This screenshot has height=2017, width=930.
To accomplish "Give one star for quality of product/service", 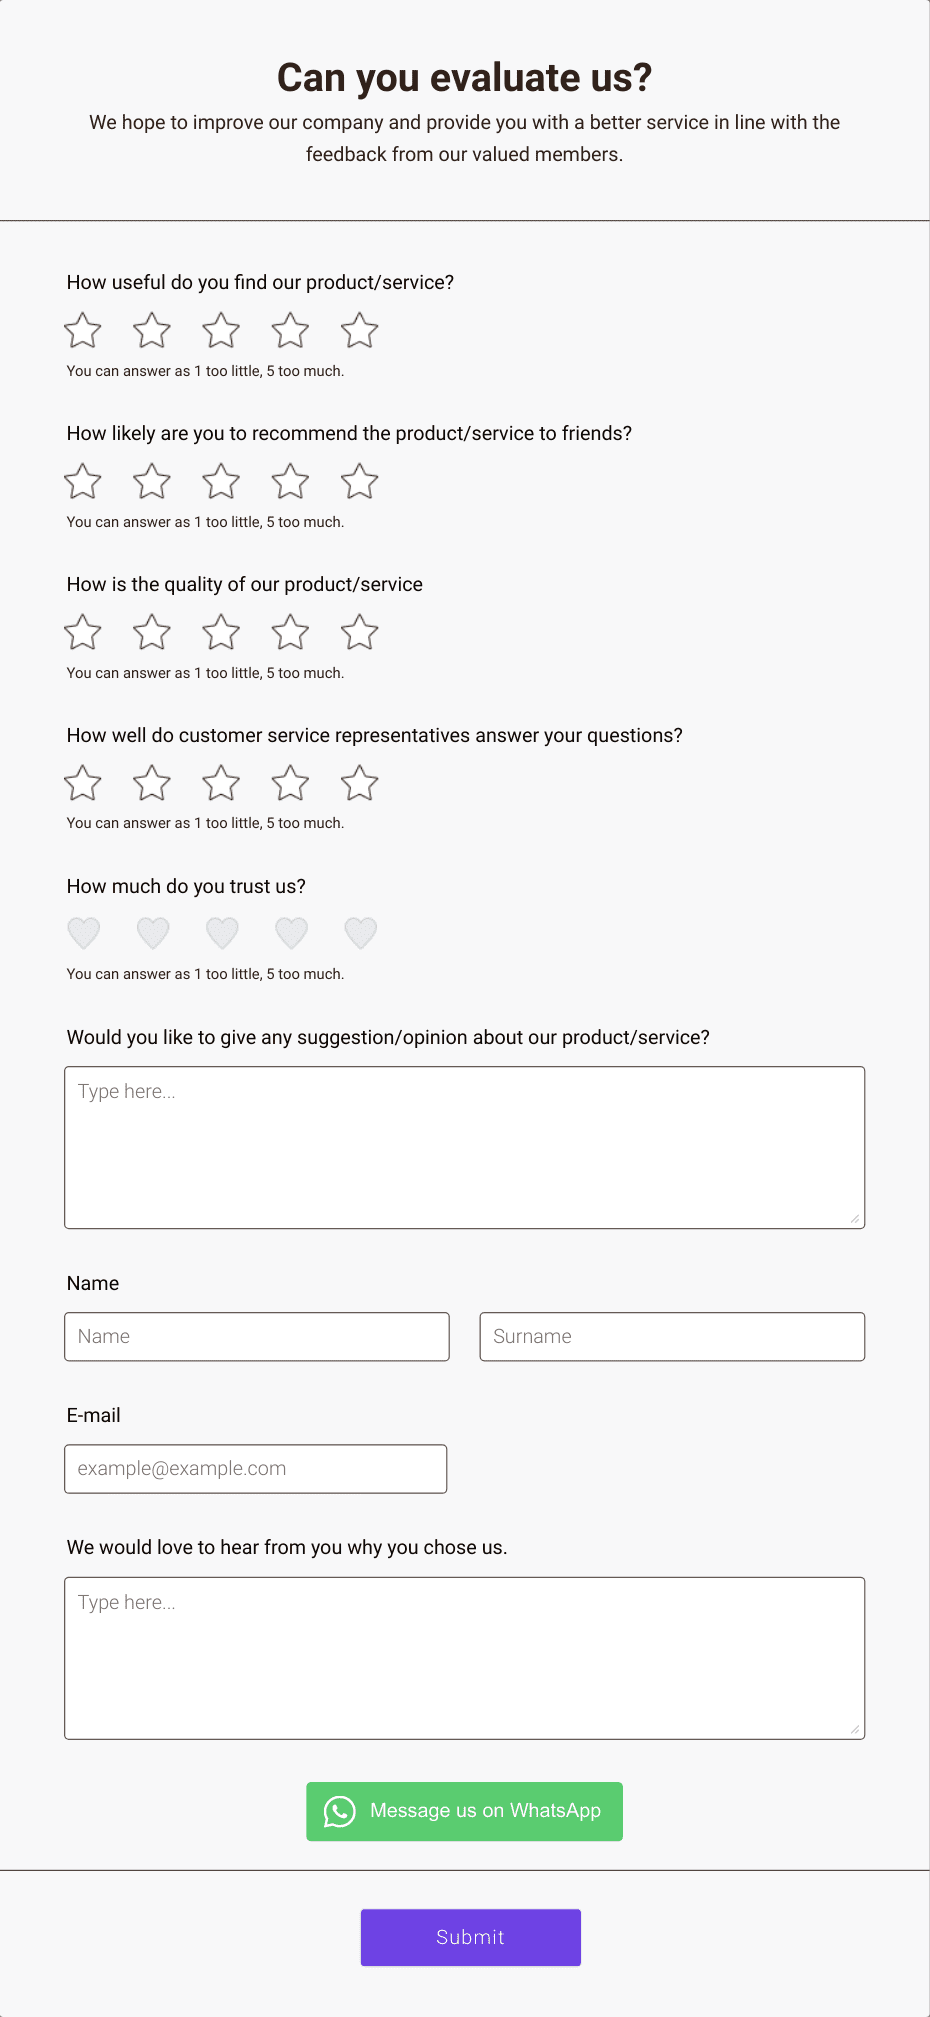I will [x=82, y=632].
